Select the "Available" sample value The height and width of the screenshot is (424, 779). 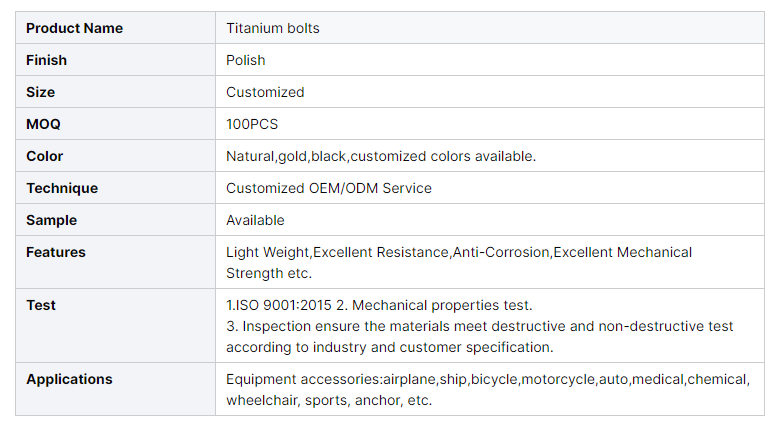(255, 220)
